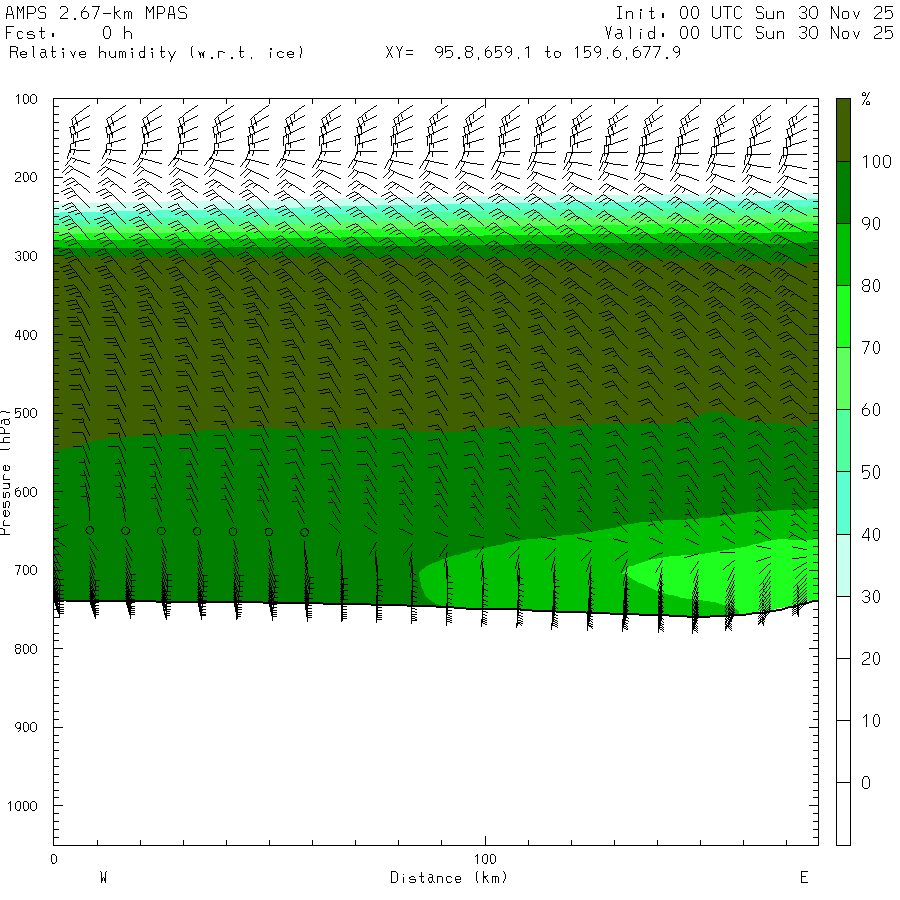This screenshot has height=900, width=900.
Task: Click the leftmost calm-wind circle marker
Action: 90,531
